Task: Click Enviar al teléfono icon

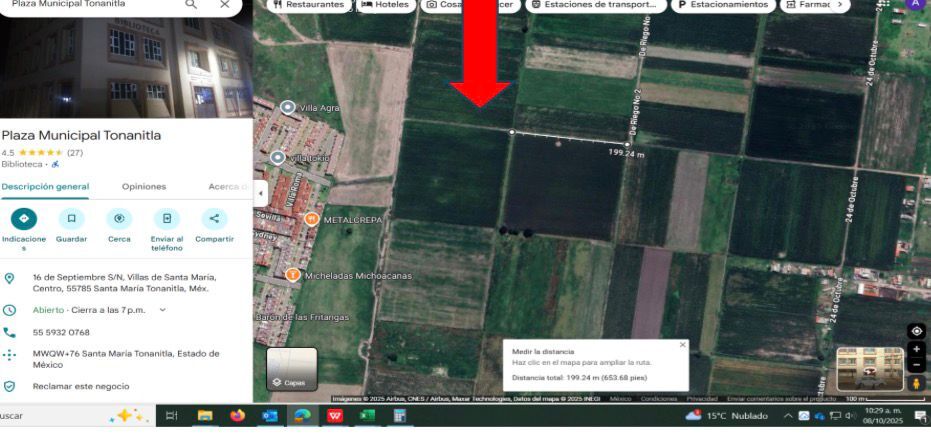Action: pos(167,219)
